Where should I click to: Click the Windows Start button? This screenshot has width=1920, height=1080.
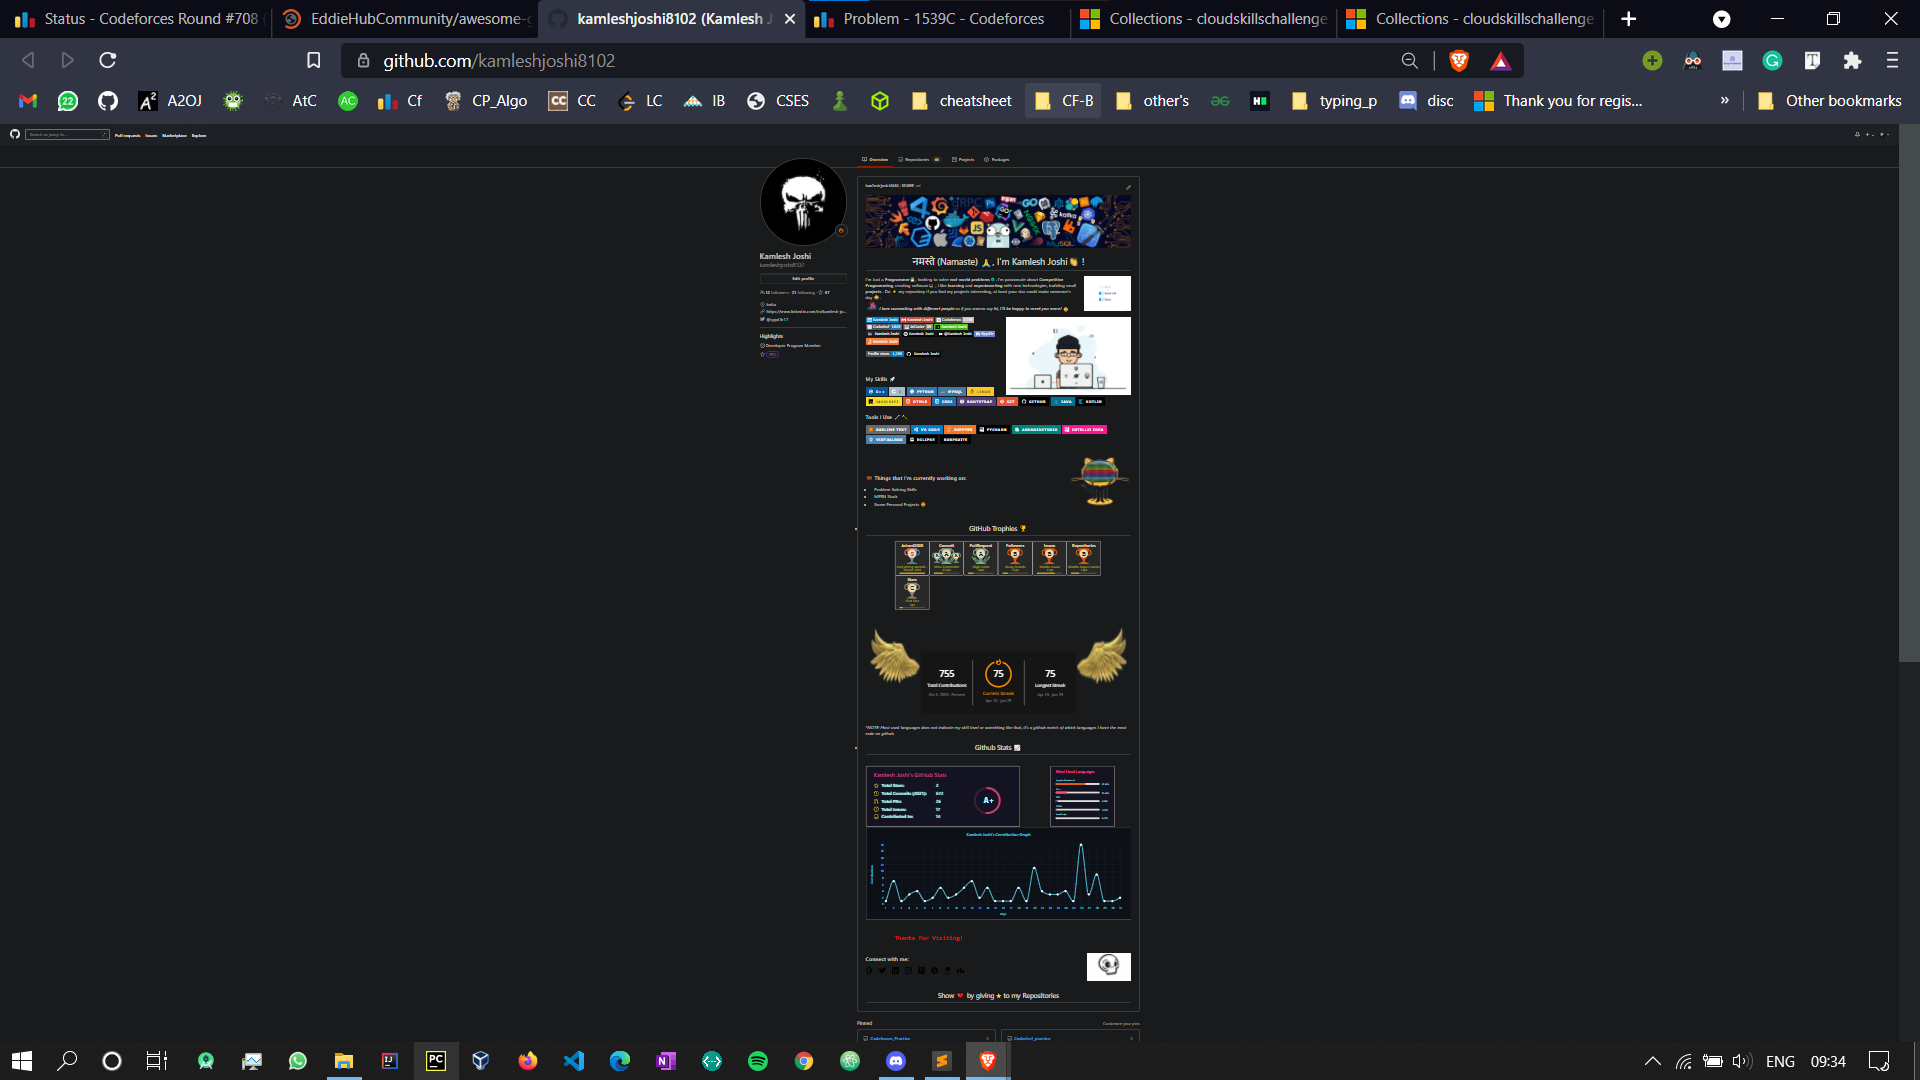coord(22,1061)
